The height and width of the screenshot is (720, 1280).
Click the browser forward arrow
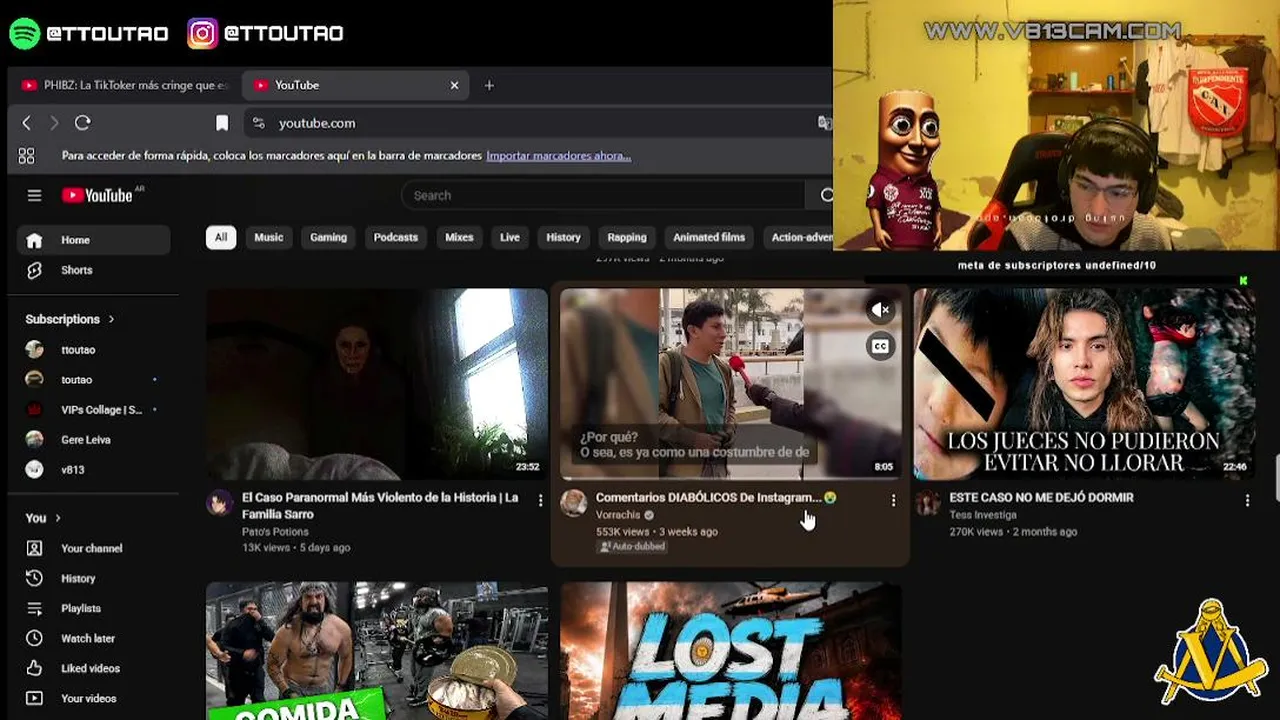54,123
